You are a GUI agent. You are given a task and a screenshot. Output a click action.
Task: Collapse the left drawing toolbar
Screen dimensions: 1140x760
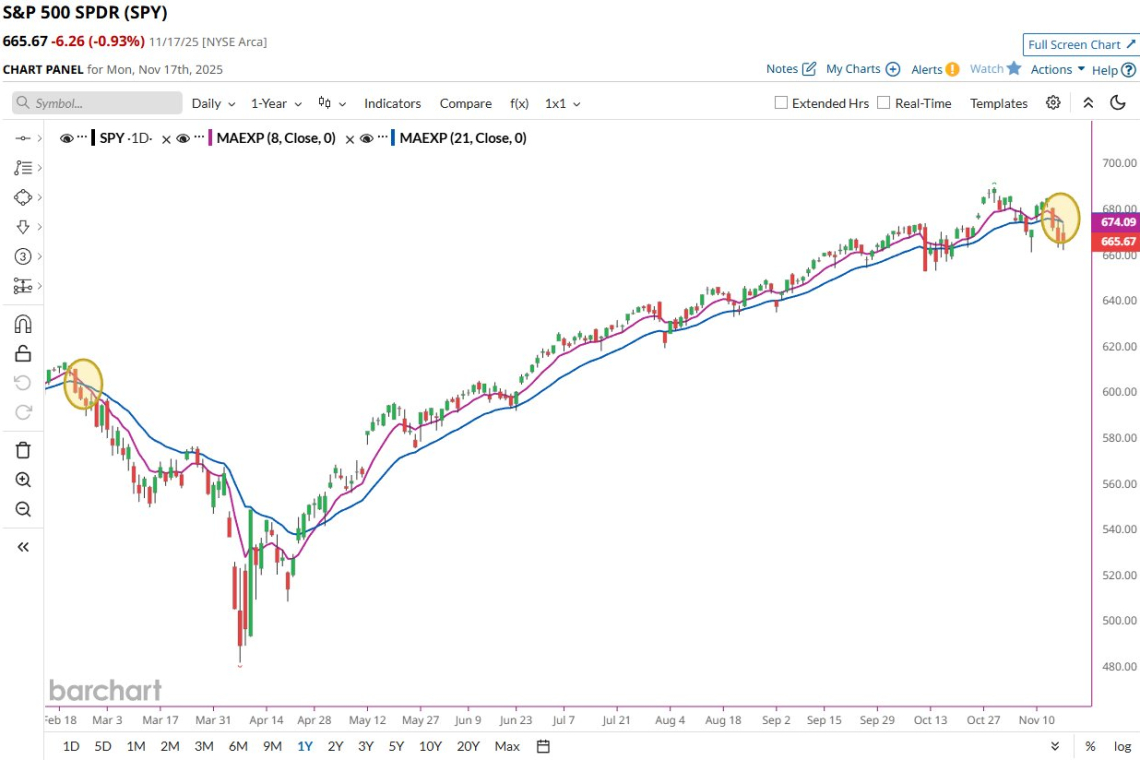click(23, 547)
